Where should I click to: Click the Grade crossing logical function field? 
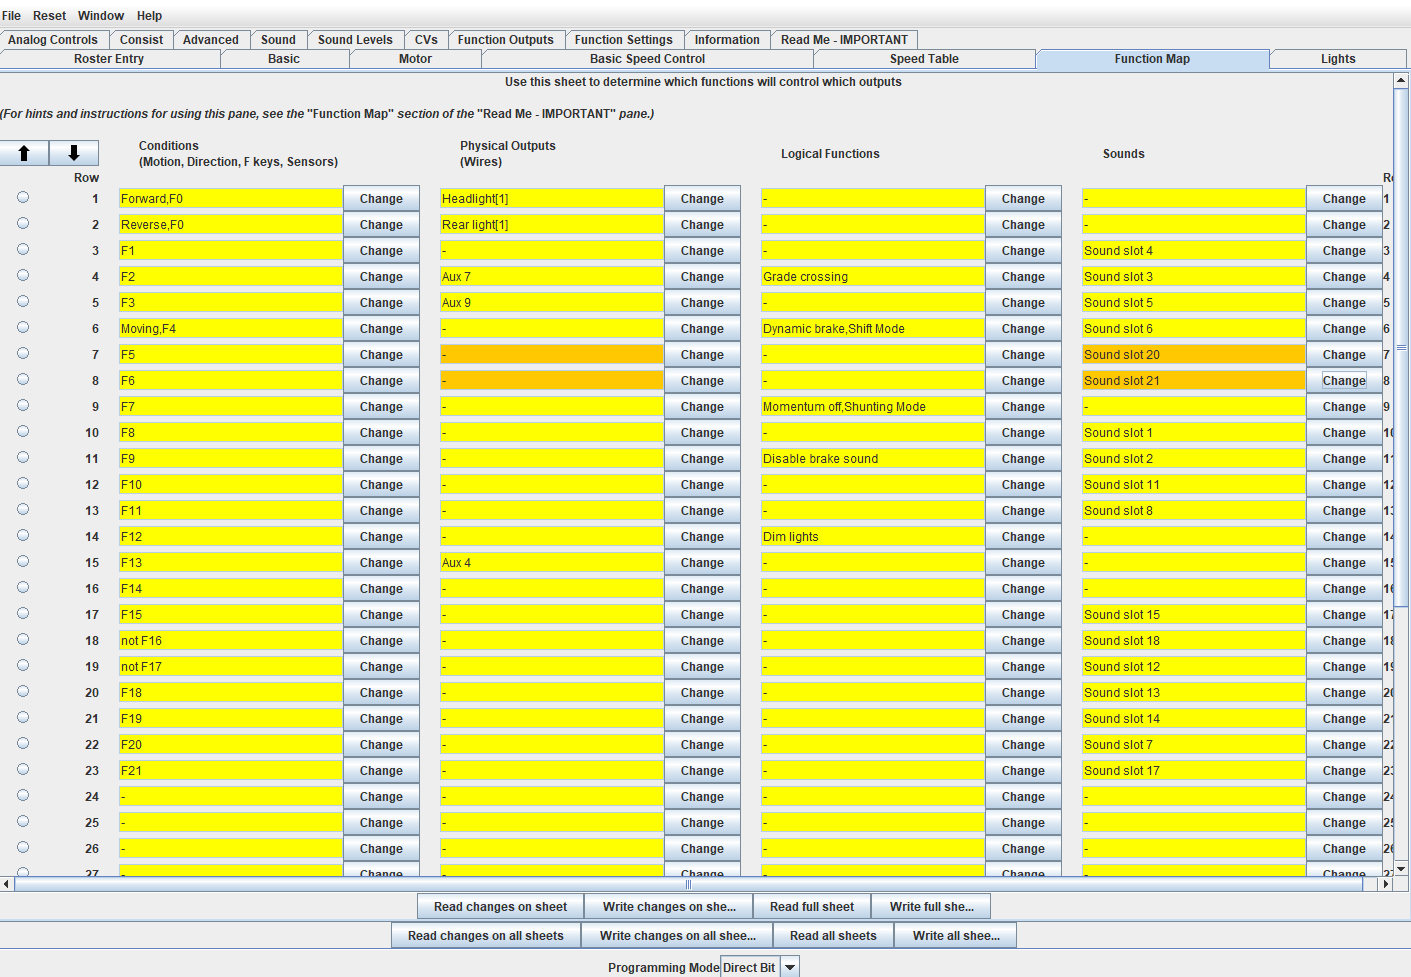(872, 277)
